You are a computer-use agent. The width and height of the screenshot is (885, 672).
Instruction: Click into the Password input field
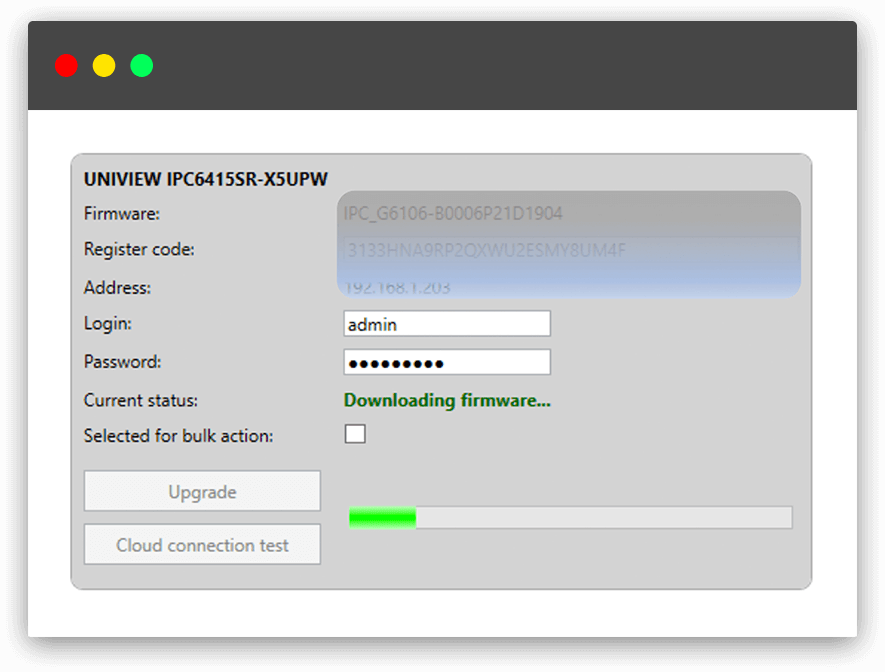point(446,362)
